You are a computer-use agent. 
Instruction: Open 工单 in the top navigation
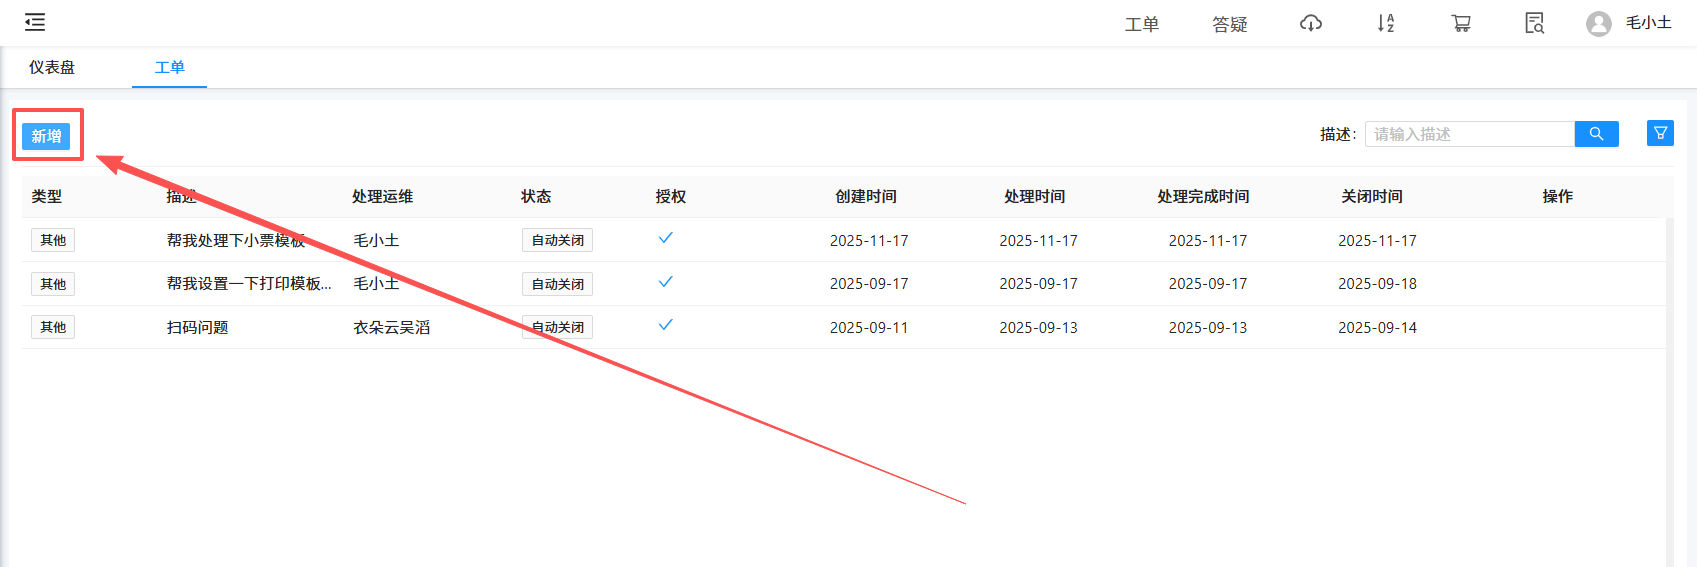pyautogui.click(x=1141, y=24)
